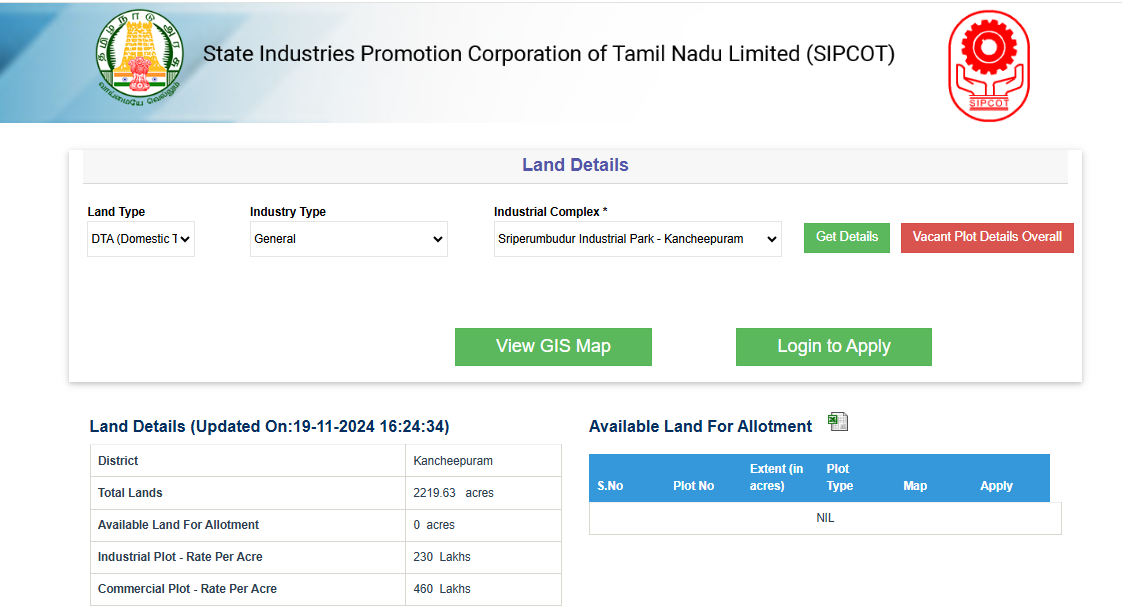Click the Land Details updated timestamp heading
The height and width of the screenshot is (616, 1122).
click(269, 426)
